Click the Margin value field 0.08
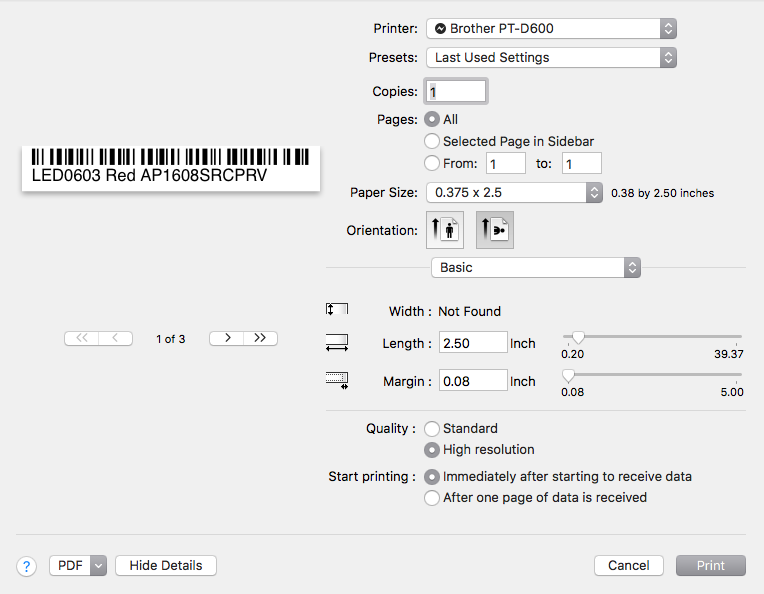 (x=473, y=381)
